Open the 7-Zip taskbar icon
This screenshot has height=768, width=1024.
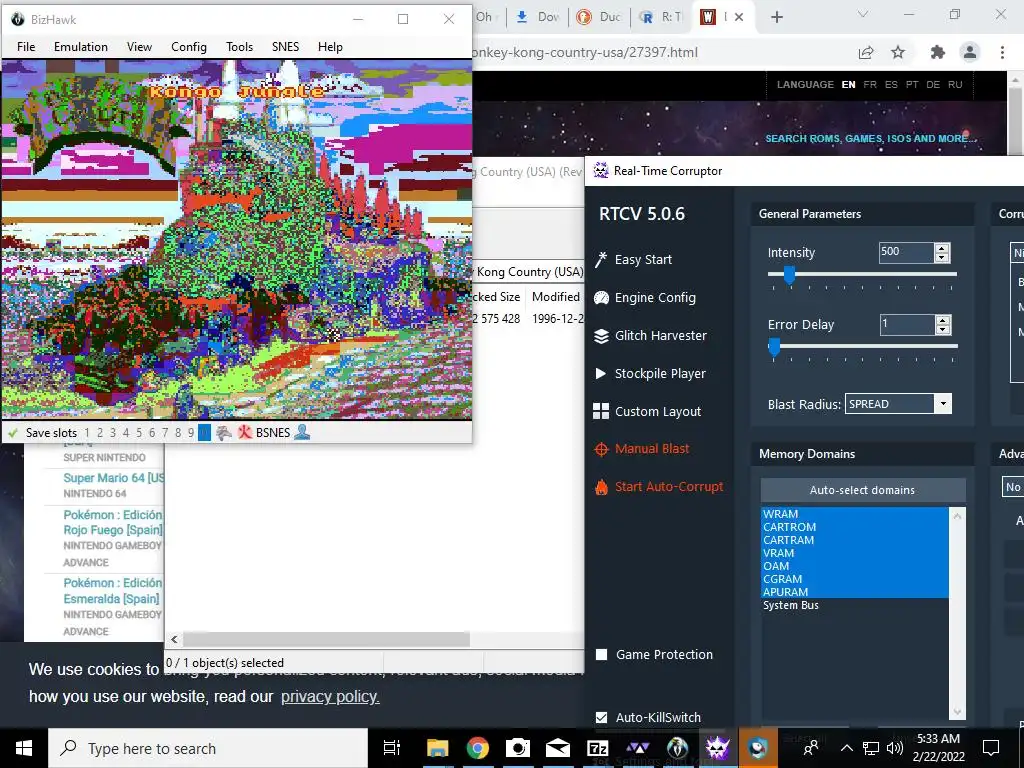pyautogui.click(x=598, y=748)
